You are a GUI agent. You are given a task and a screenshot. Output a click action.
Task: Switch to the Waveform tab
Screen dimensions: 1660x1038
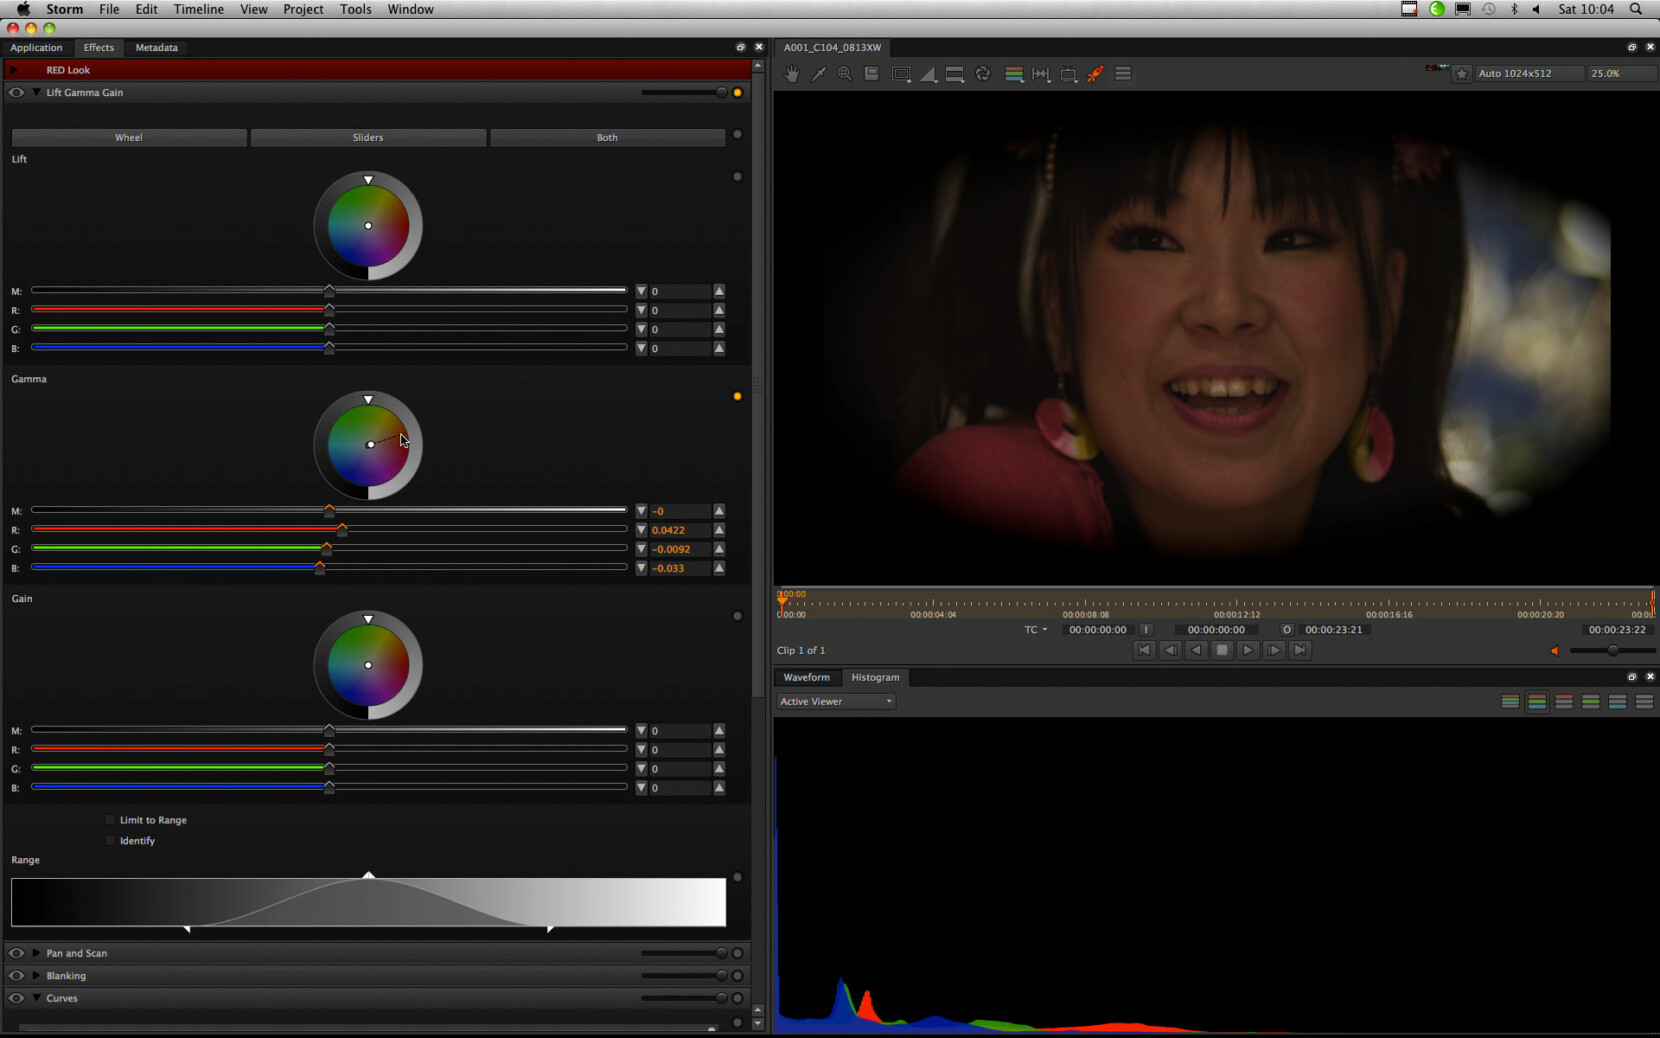807,677
